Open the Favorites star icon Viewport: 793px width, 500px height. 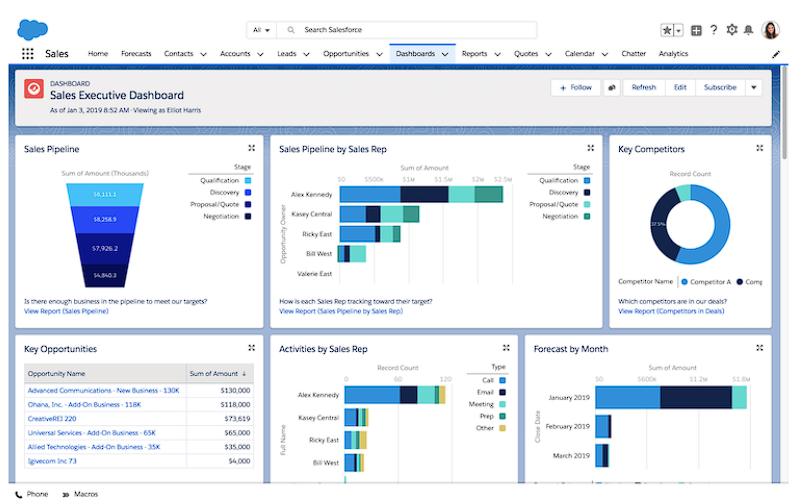click(667, 30)
